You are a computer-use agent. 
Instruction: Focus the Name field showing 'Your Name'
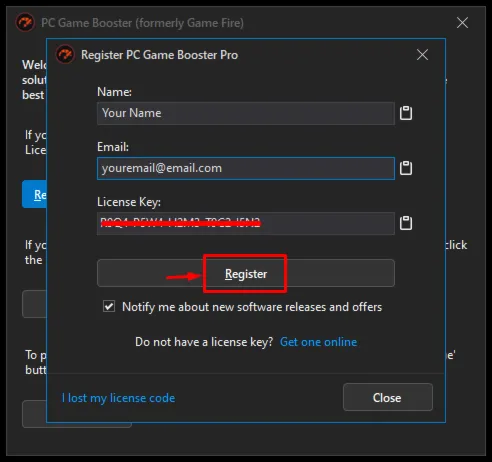[x=246, y=113]
